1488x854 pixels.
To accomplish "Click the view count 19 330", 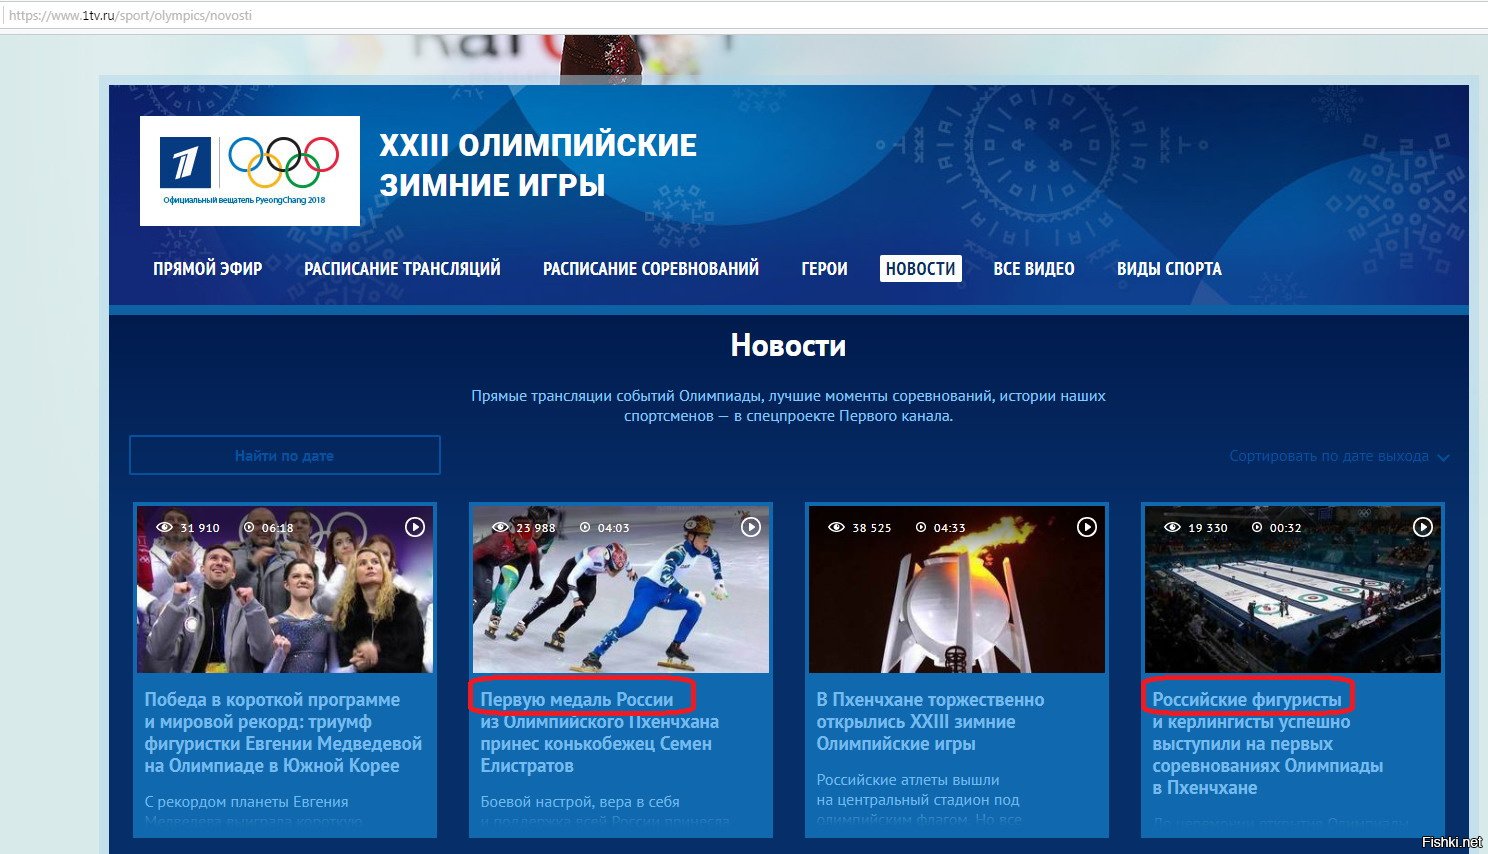I will click(x=1208, y=528).
